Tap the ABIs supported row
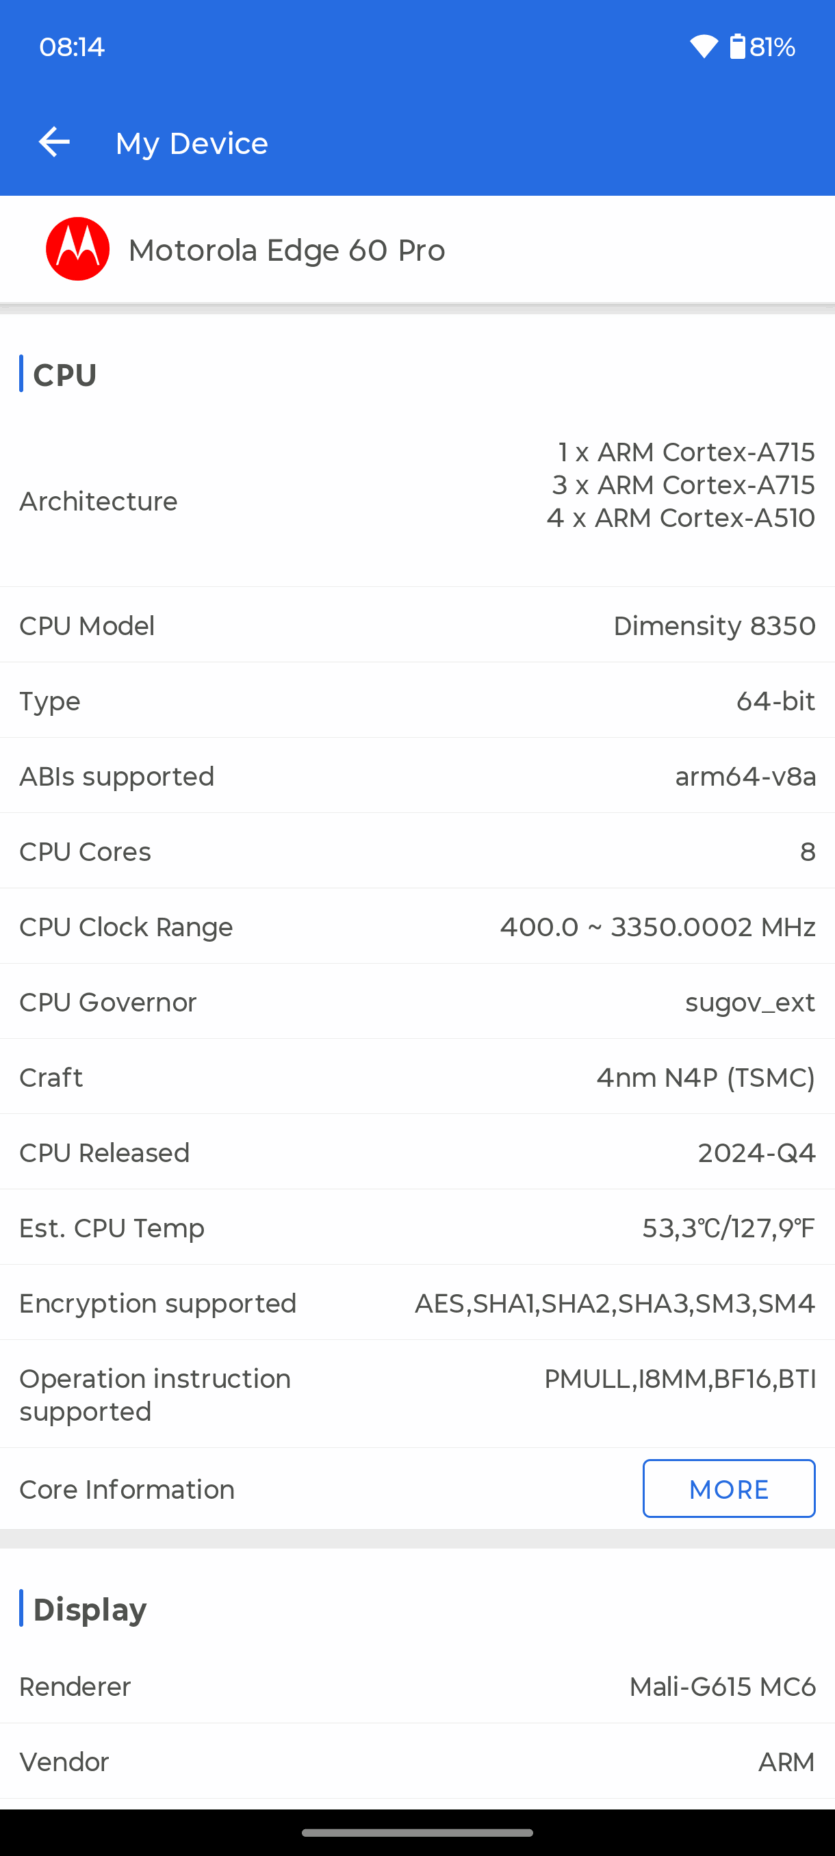 click(x=417, y=776)
